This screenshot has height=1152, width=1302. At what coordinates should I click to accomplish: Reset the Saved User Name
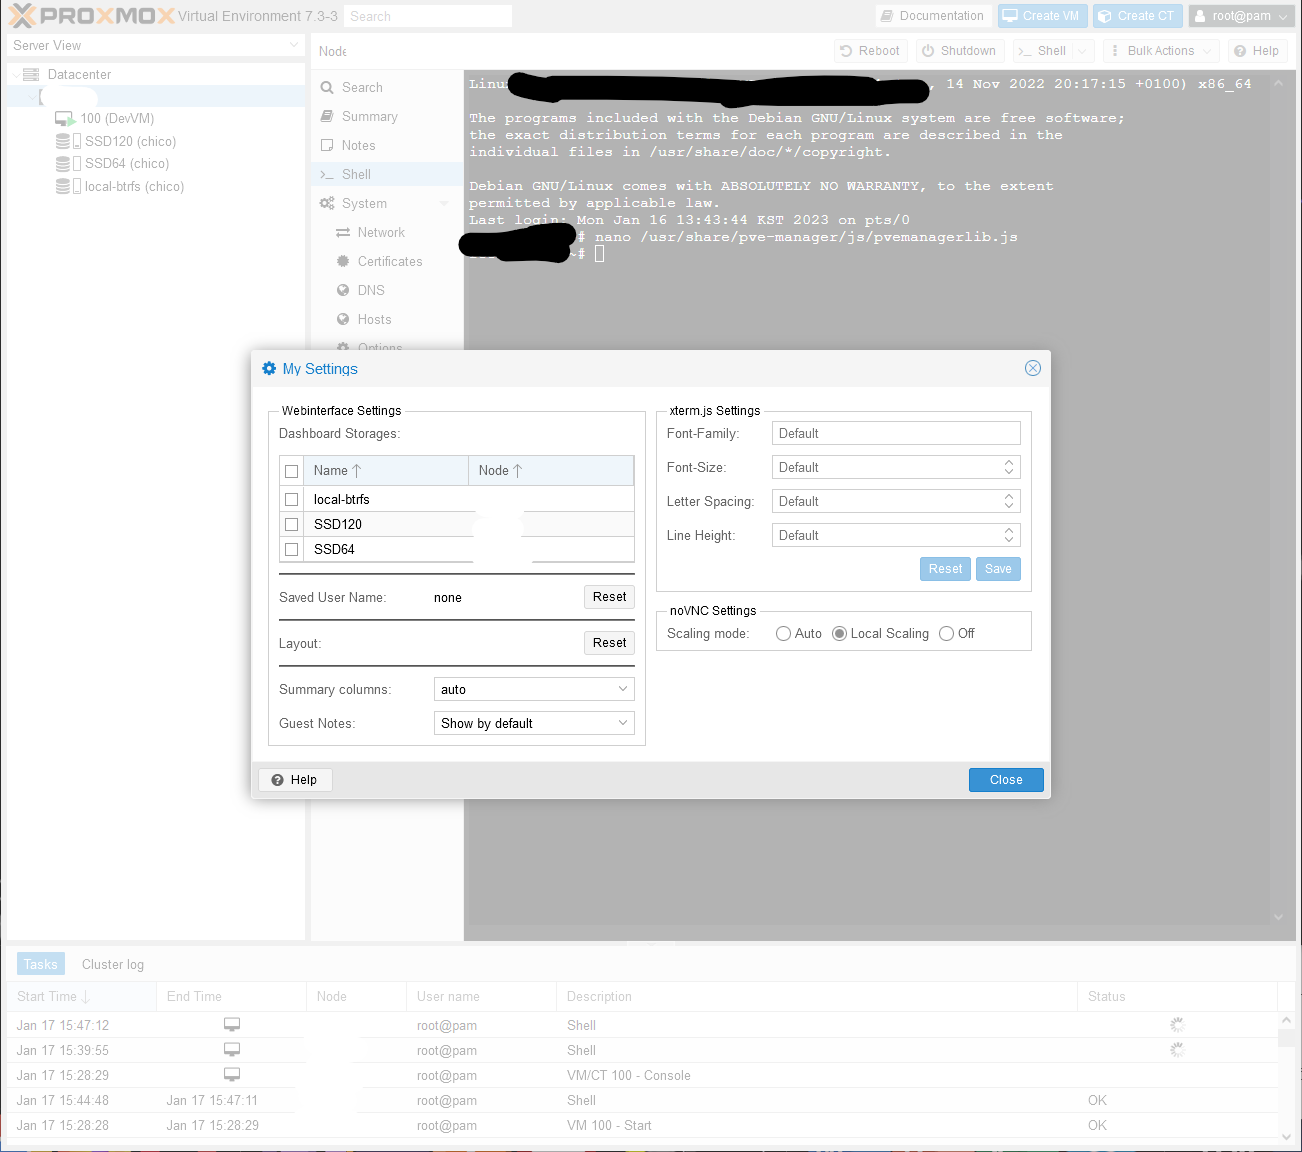[609, 597]
